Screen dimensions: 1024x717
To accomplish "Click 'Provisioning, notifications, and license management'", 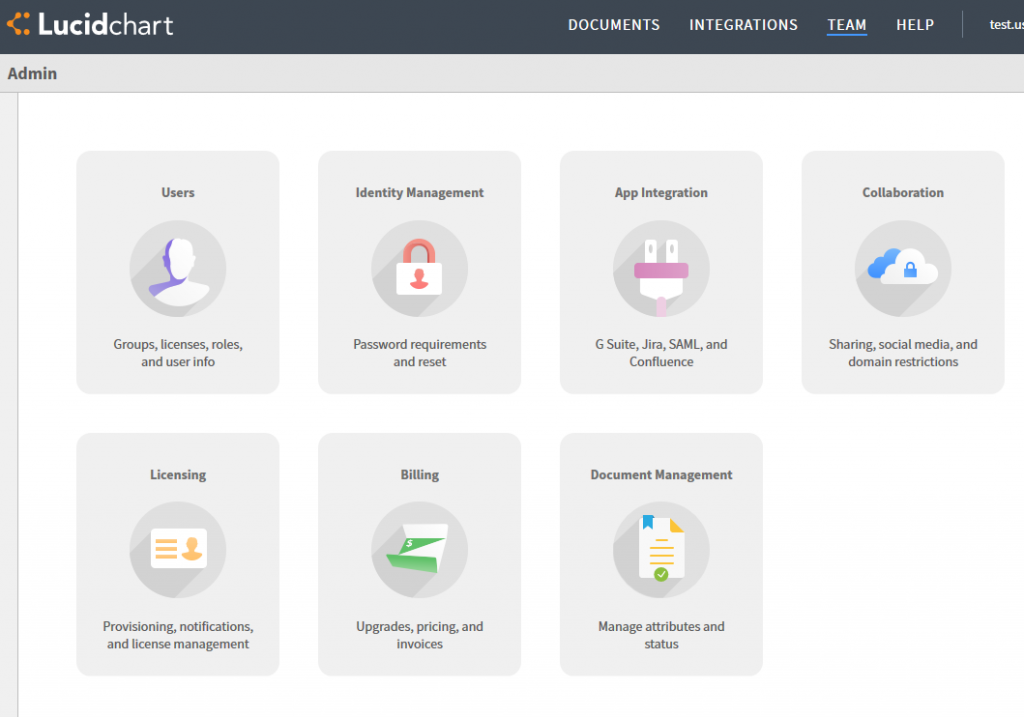I will click(x=178, y=635).
